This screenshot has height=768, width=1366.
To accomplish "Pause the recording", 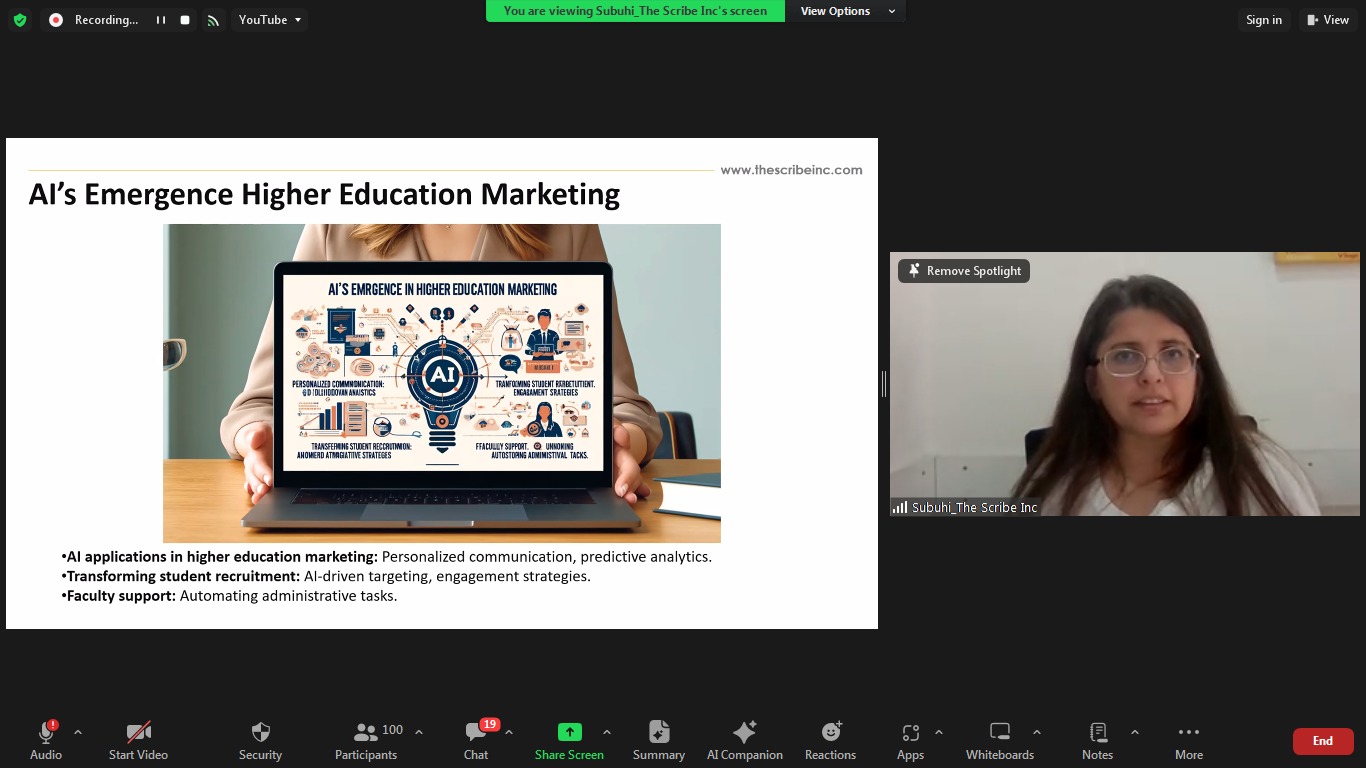I will 160,20.
